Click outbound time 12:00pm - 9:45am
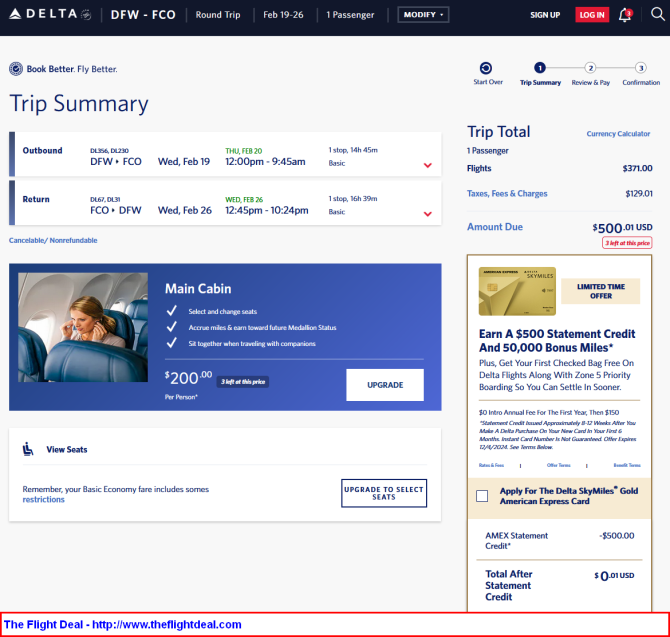 coord(265,162)
